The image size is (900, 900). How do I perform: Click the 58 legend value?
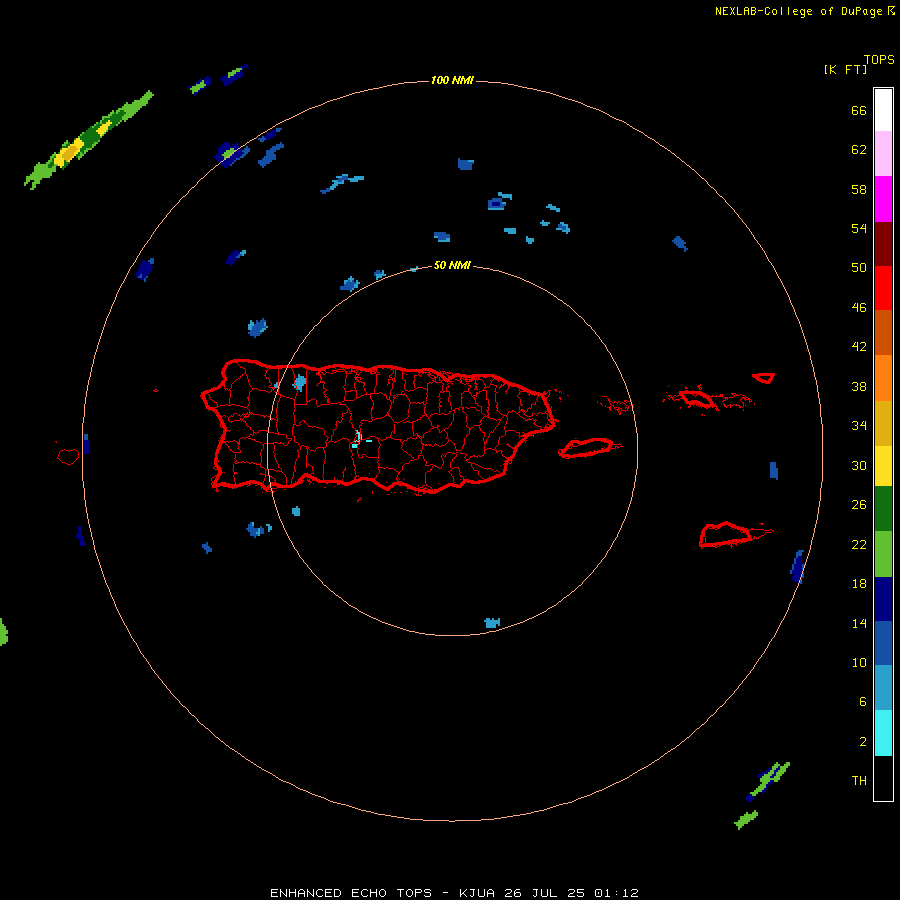(x=859, y=189)
